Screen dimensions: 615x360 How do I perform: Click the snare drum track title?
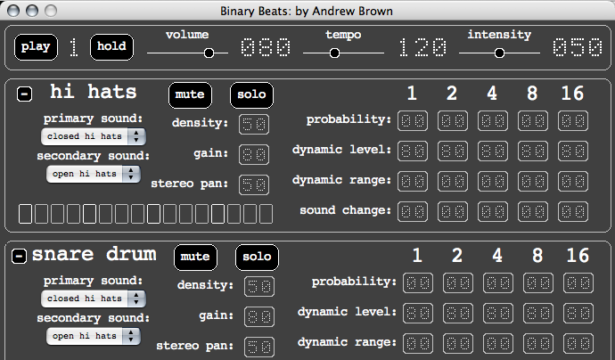click(94, 254)
